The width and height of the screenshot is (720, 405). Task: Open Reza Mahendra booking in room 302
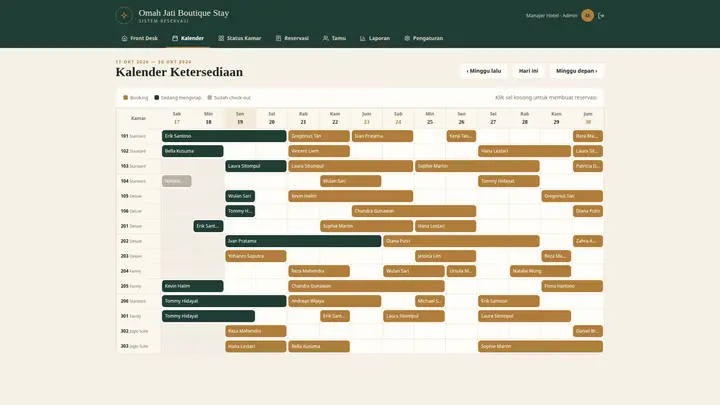[256, 331]
